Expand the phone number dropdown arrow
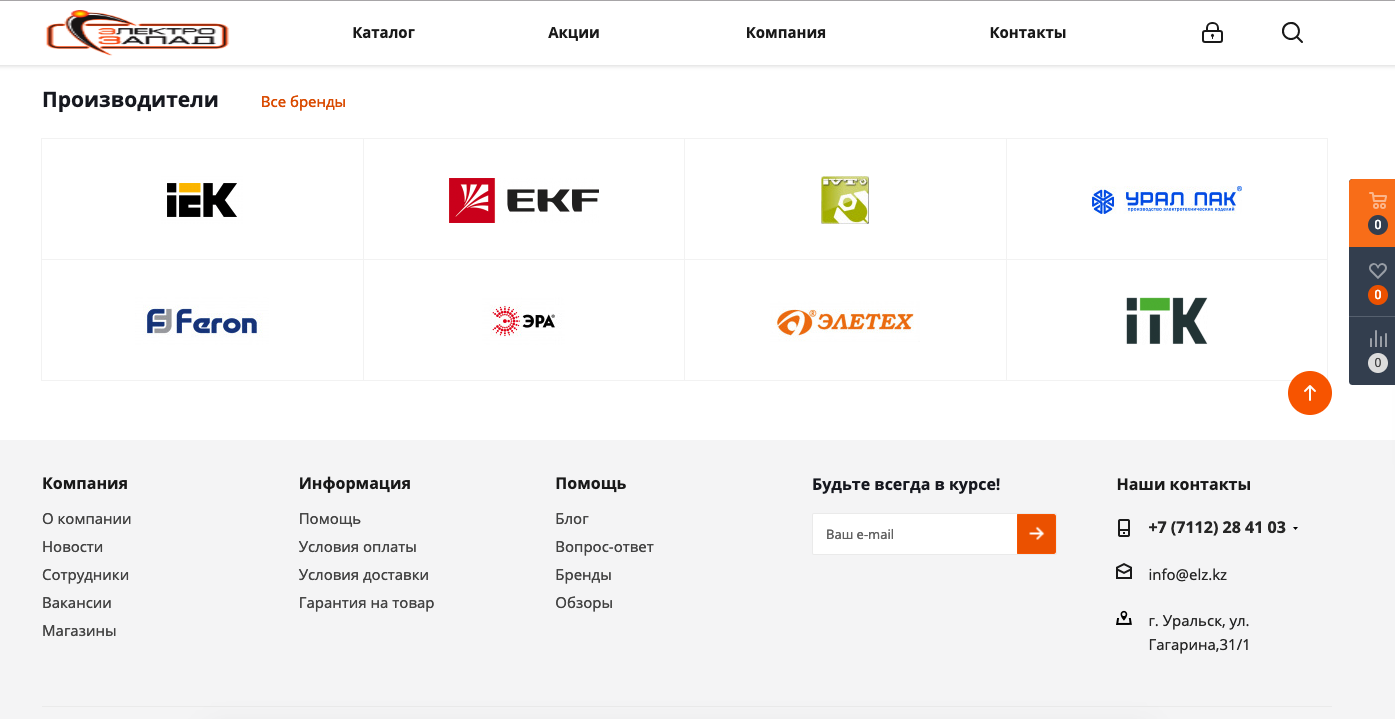This screenshot has width=1395, height=719. pyautogui.click(x=1296, y=529)
